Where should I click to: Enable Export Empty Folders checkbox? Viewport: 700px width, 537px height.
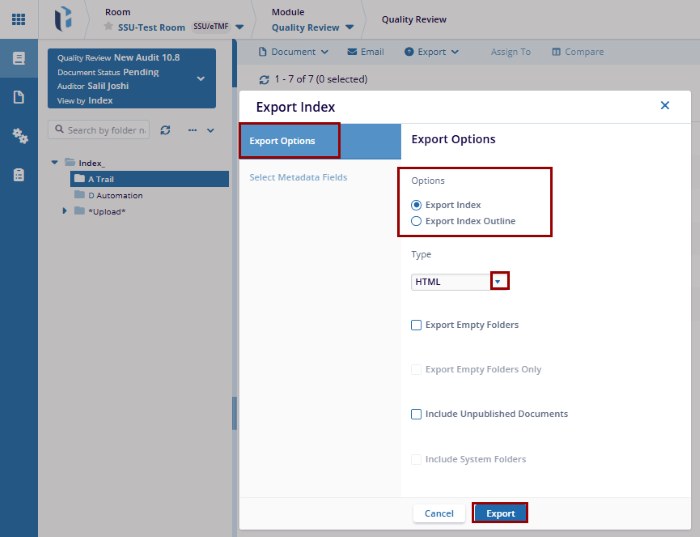(x=416, y=325)
